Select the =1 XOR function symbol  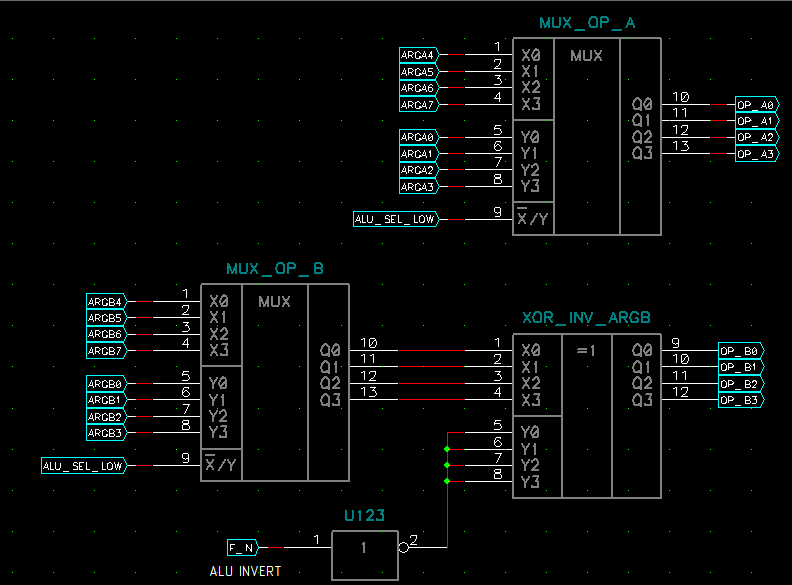586,350
